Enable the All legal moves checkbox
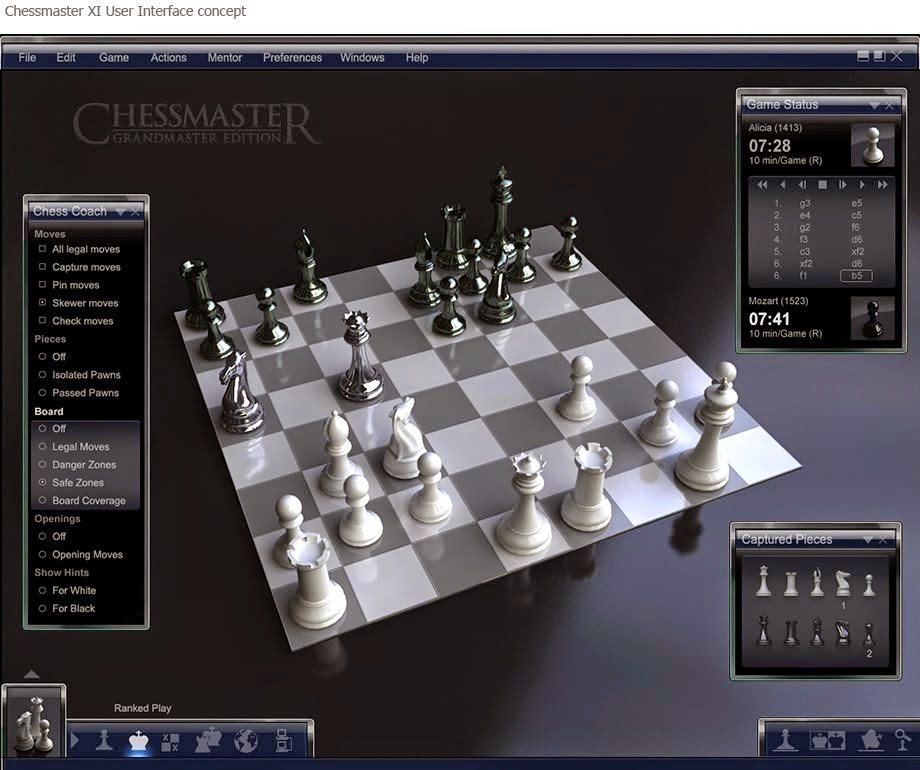920x770 pixels. point(42,249)
